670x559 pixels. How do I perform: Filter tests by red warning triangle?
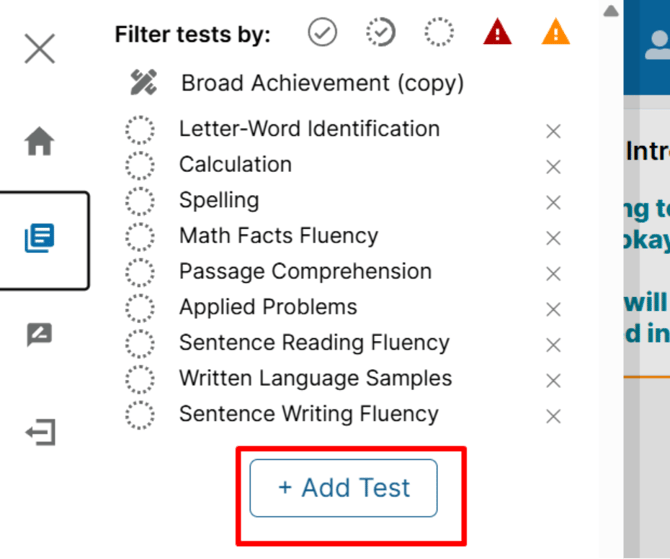[x=497, y=32]
